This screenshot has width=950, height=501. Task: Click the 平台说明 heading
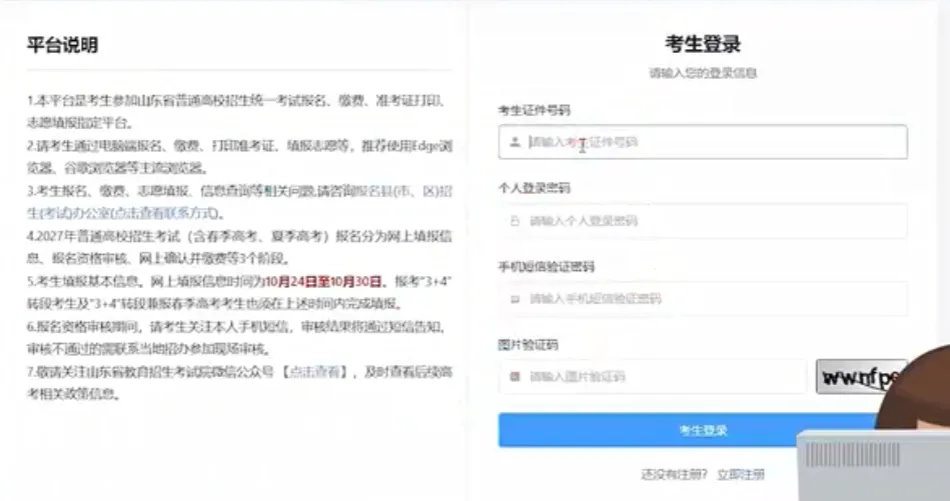click(x=62, y=45)
